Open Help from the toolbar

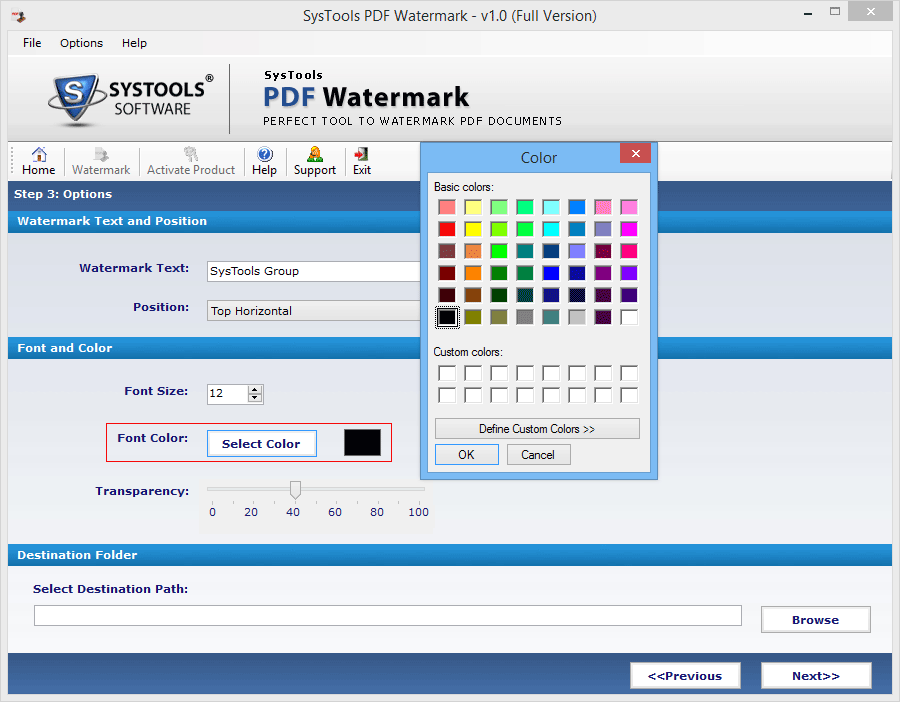(265, 161)
